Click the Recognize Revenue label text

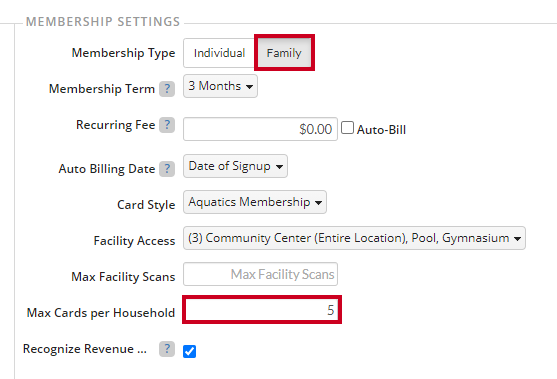pos(85,349)
